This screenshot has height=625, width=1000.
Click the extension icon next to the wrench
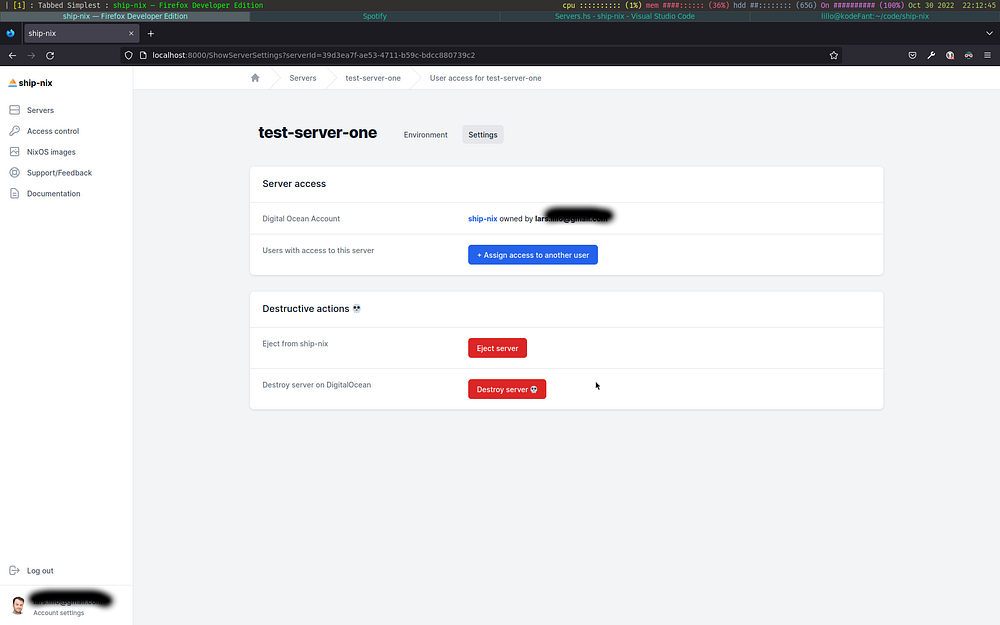tap(950, 55)
